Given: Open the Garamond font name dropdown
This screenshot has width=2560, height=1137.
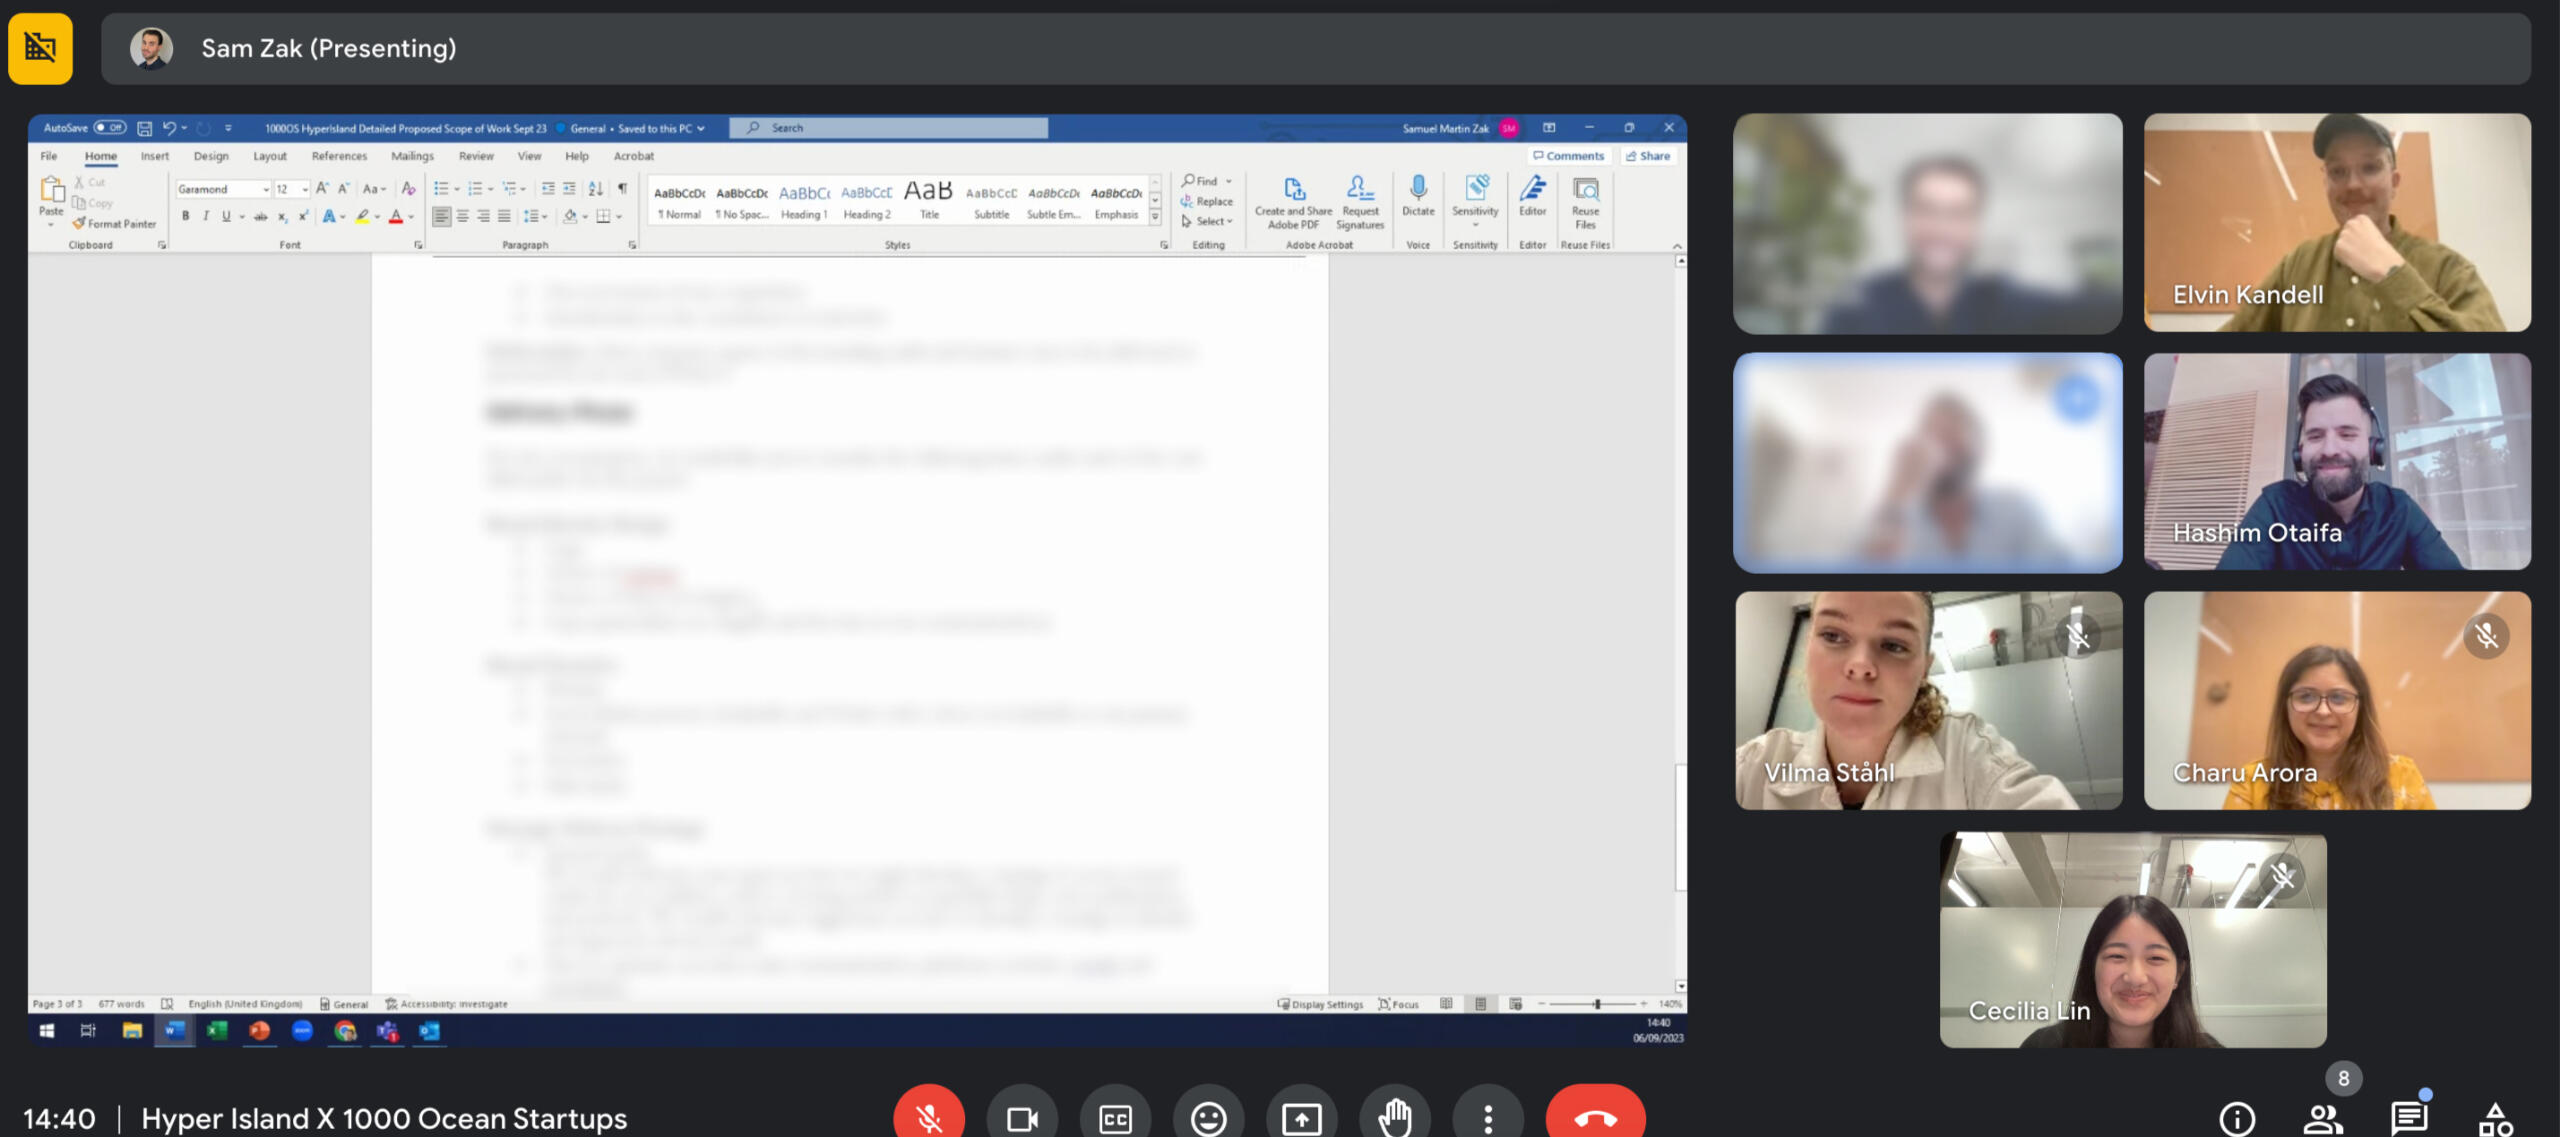Looking at the screenshot, I should tap(266, 189).
